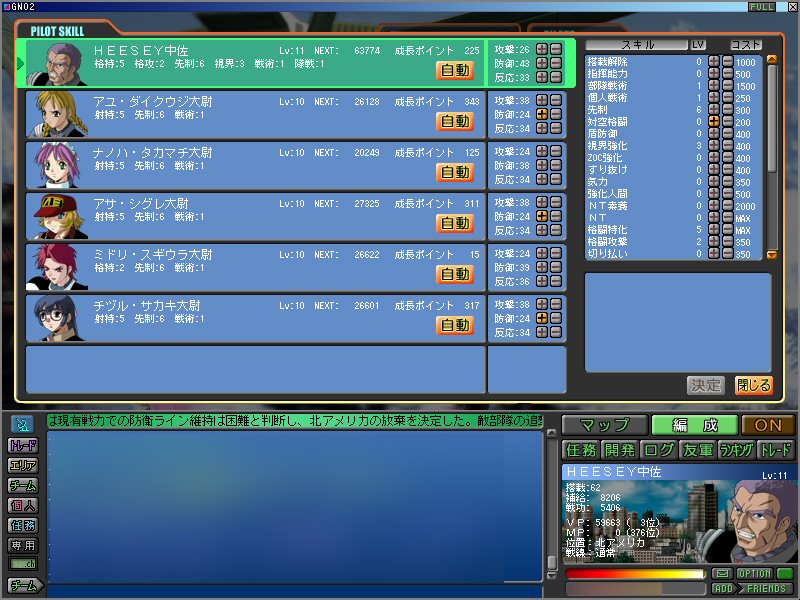
Task: Open the 任務 mission menu button
Action: (x=581, y=450)
